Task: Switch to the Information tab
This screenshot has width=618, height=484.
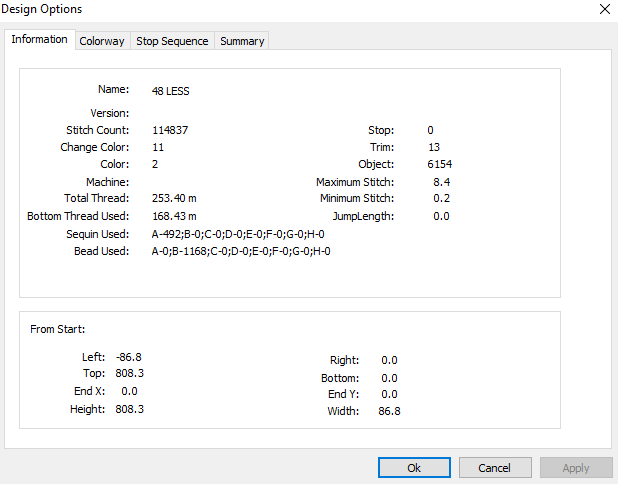Action: pyautogui.click(x=39, y=39)
